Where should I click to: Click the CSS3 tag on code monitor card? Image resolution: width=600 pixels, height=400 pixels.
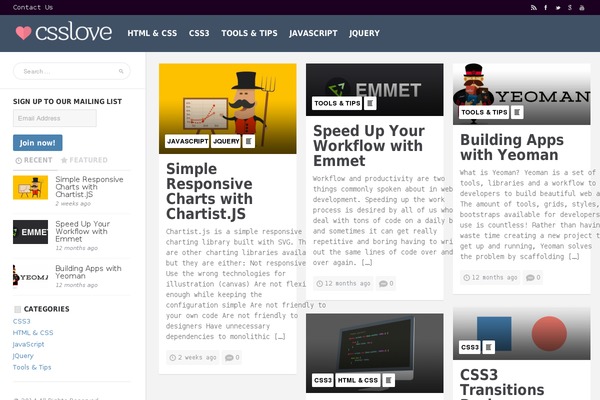323,380
